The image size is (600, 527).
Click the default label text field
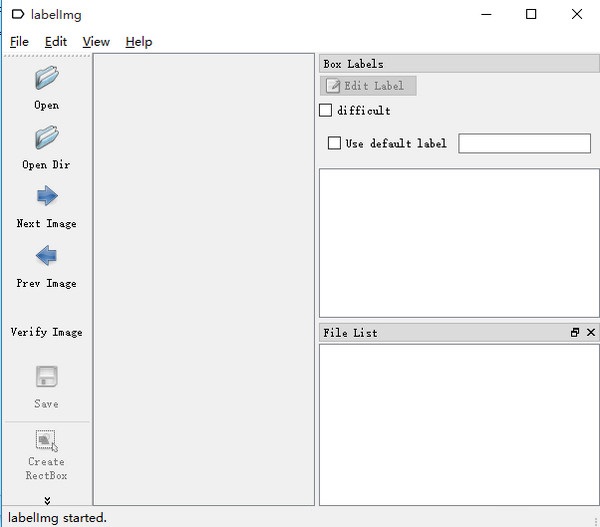(524, 143)
